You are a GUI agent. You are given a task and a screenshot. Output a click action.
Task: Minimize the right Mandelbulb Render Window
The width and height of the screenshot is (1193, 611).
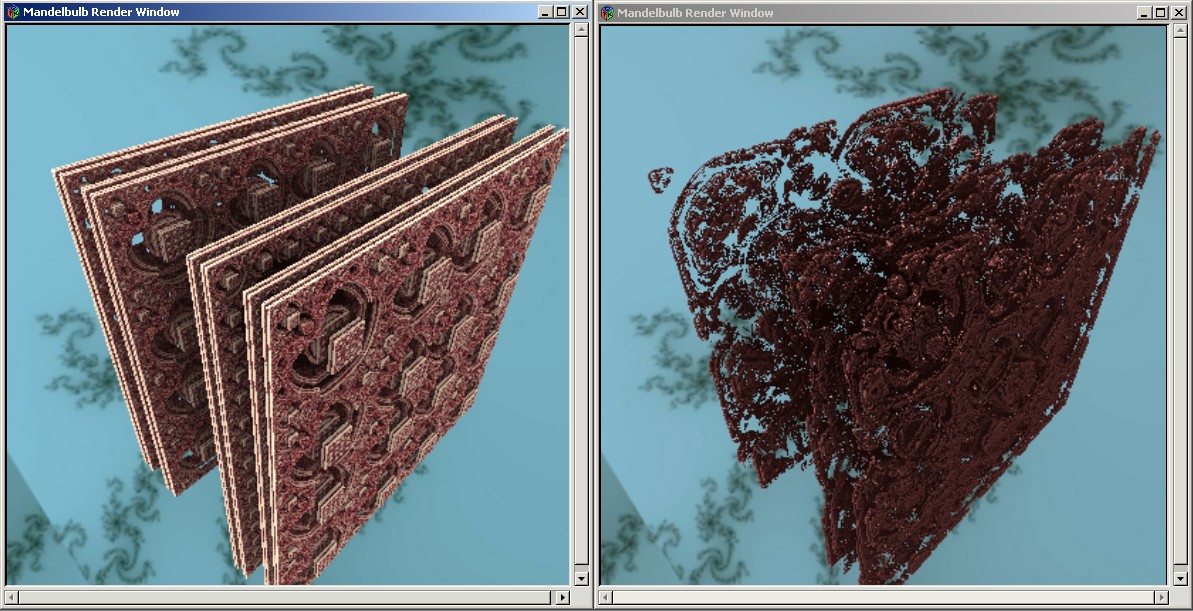click(x=1142, y=13)
